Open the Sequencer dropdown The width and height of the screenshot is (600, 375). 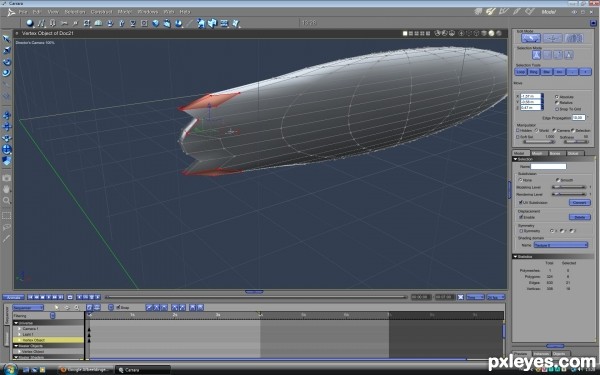28,307
